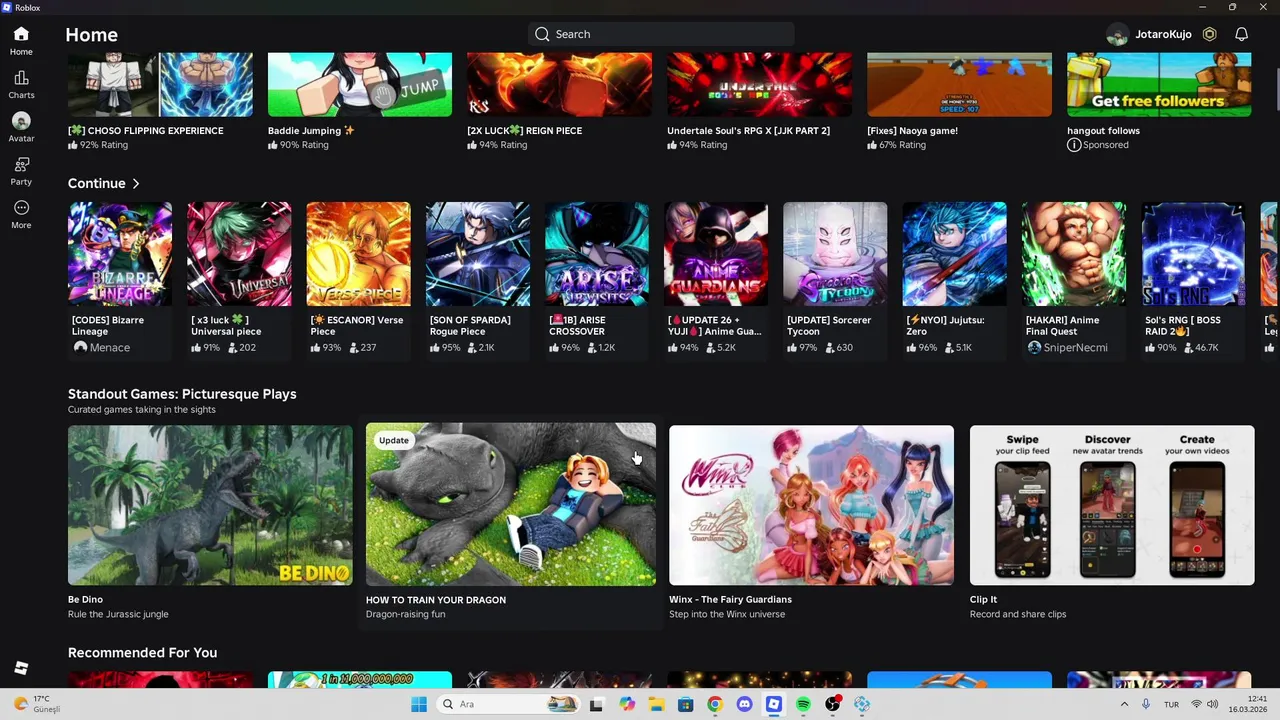Click the TUR language indicator

[1171, 705]
